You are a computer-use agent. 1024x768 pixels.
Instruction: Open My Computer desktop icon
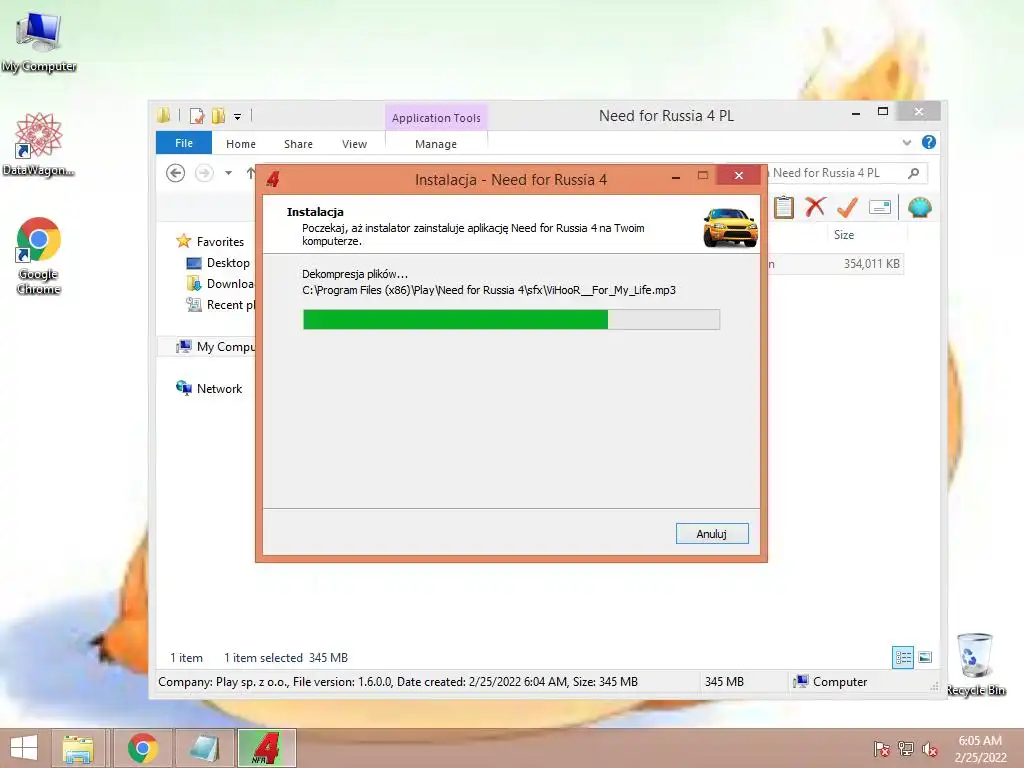click(39, 42)
